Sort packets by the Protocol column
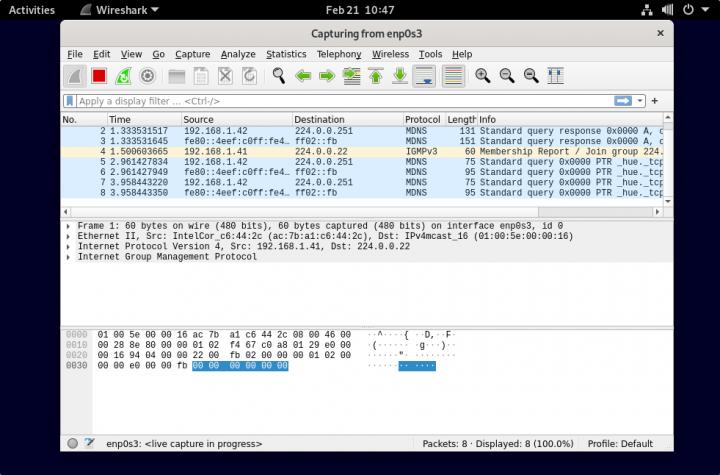 [423, 120]
